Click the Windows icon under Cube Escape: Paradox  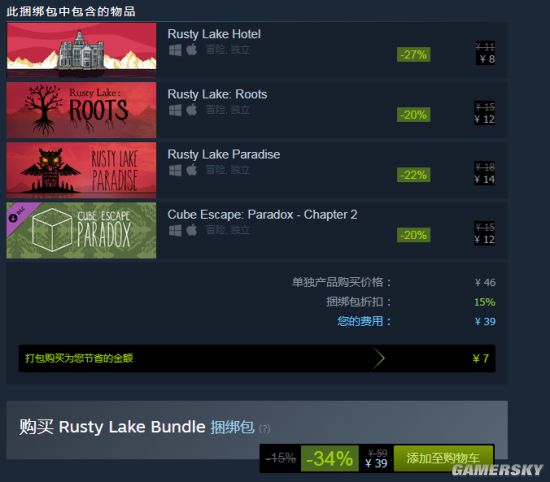pos(175,230)
